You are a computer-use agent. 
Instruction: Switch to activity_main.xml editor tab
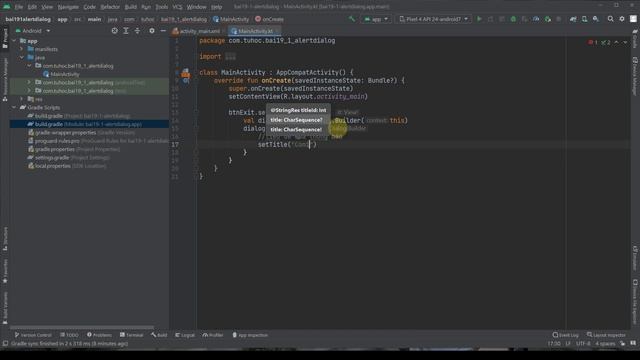pyautogui.click(x=197, y=31)
